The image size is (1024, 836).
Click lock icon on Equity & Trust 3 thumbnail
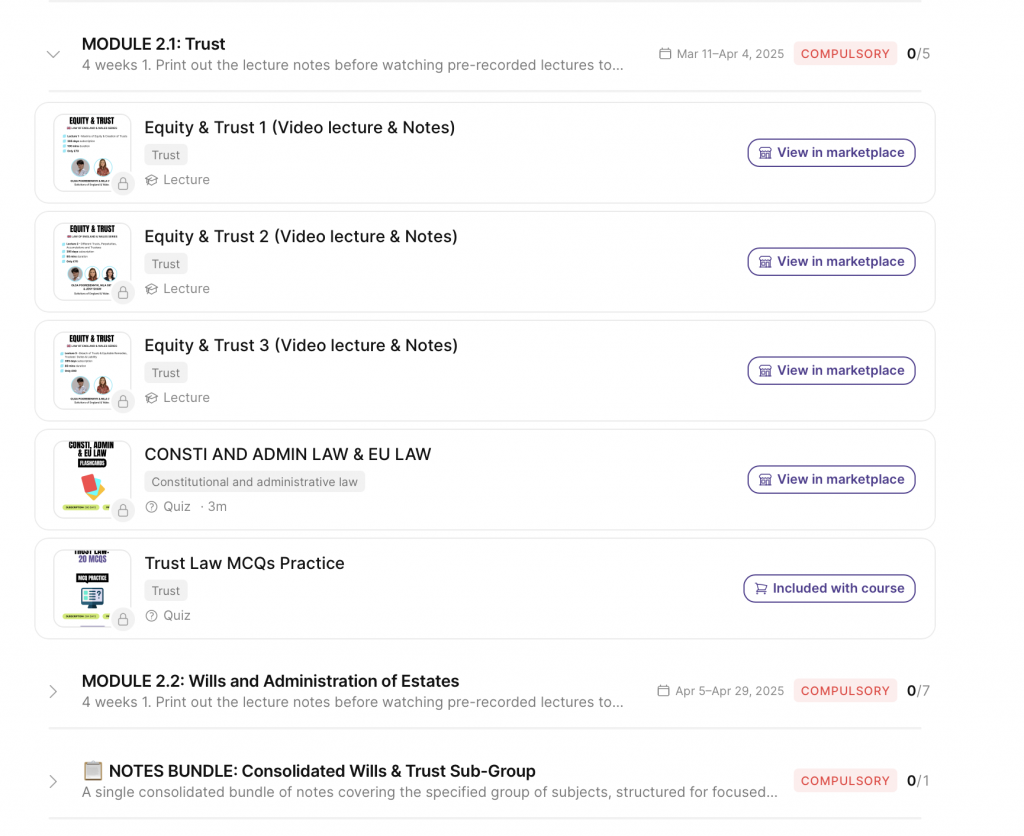[123, 402]
